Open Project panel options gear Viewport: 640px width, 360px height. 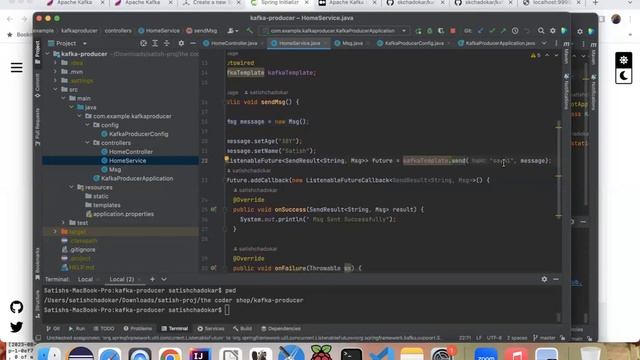pos(181,43)
